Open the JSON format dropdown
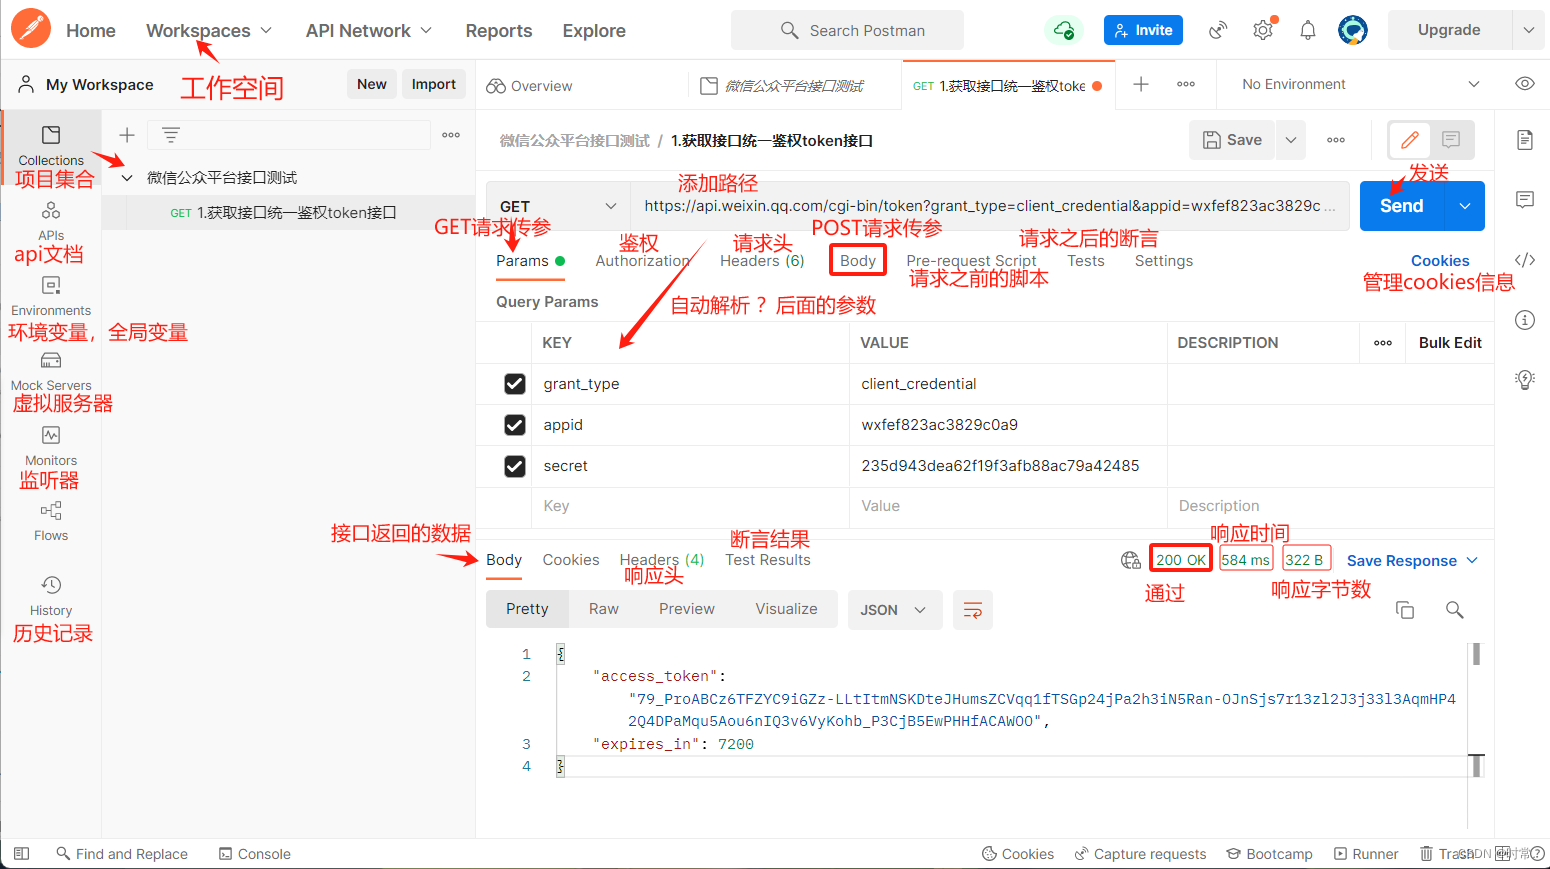The height and width of the screenshot is (869, 1550). pyautogui.click(x=895, y=610)
